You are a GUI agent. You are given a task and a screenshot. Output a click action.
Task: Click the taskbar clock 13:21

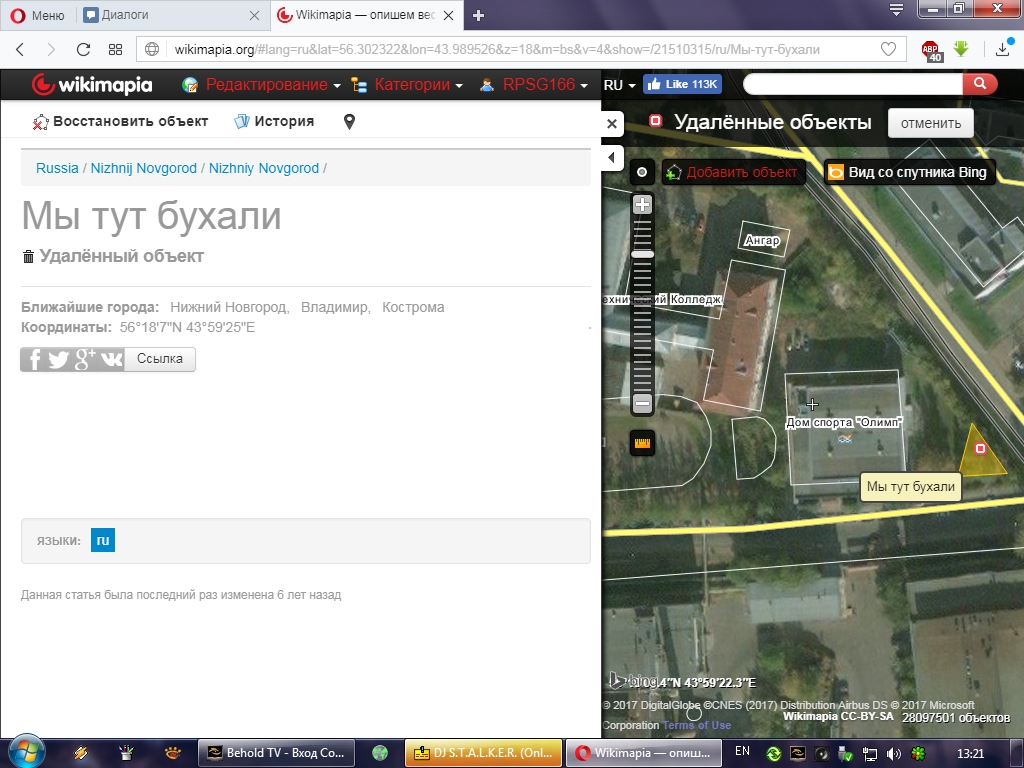click(x=970, y=754)
